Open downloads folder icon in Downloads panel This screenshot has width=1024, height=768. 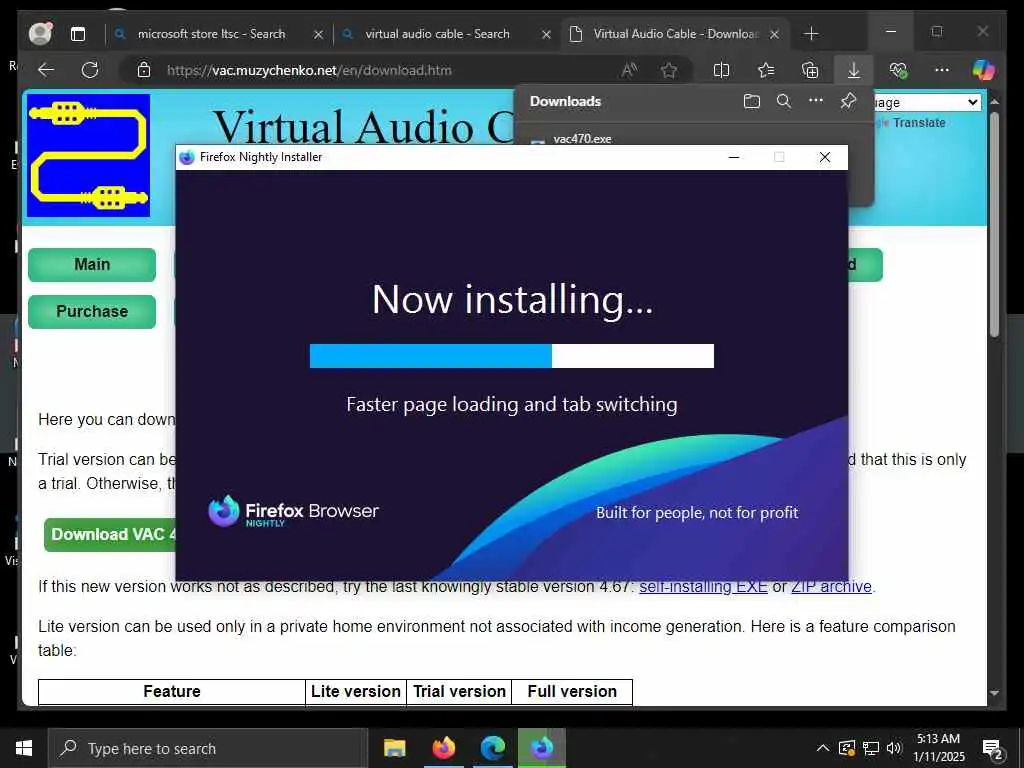[x=752, y=101]
